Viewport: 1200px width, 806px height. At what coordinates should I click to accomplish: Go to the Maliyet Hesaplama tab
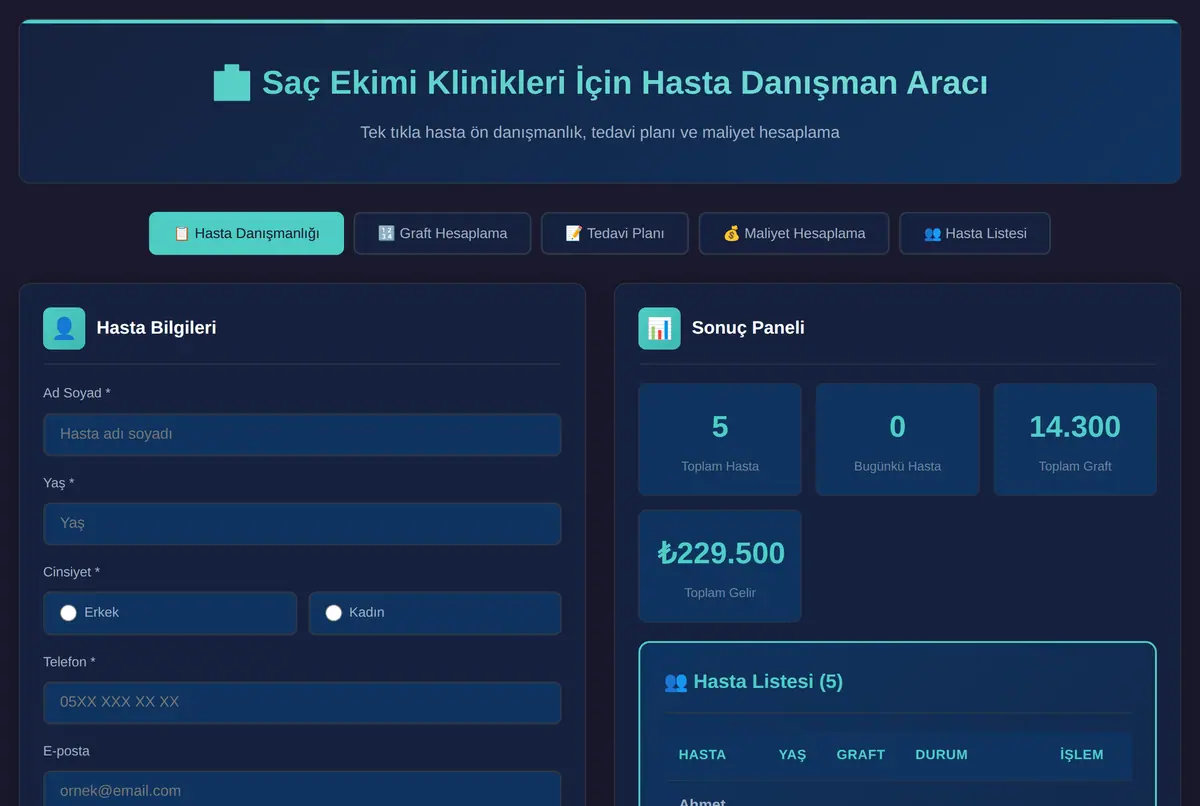pos(794,233)
